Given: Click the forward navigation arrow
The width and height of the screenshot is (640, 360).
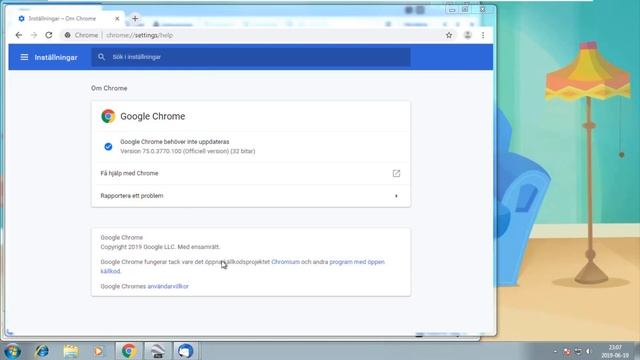Looking at the screenshot, I should 34,35.
